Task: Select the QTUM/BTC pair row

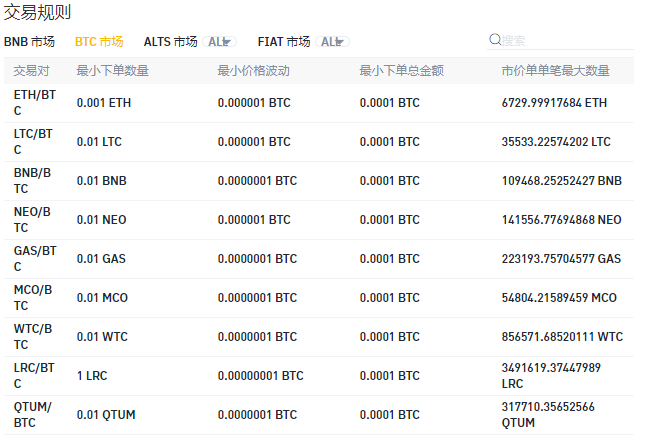Action: pos(35,415)
